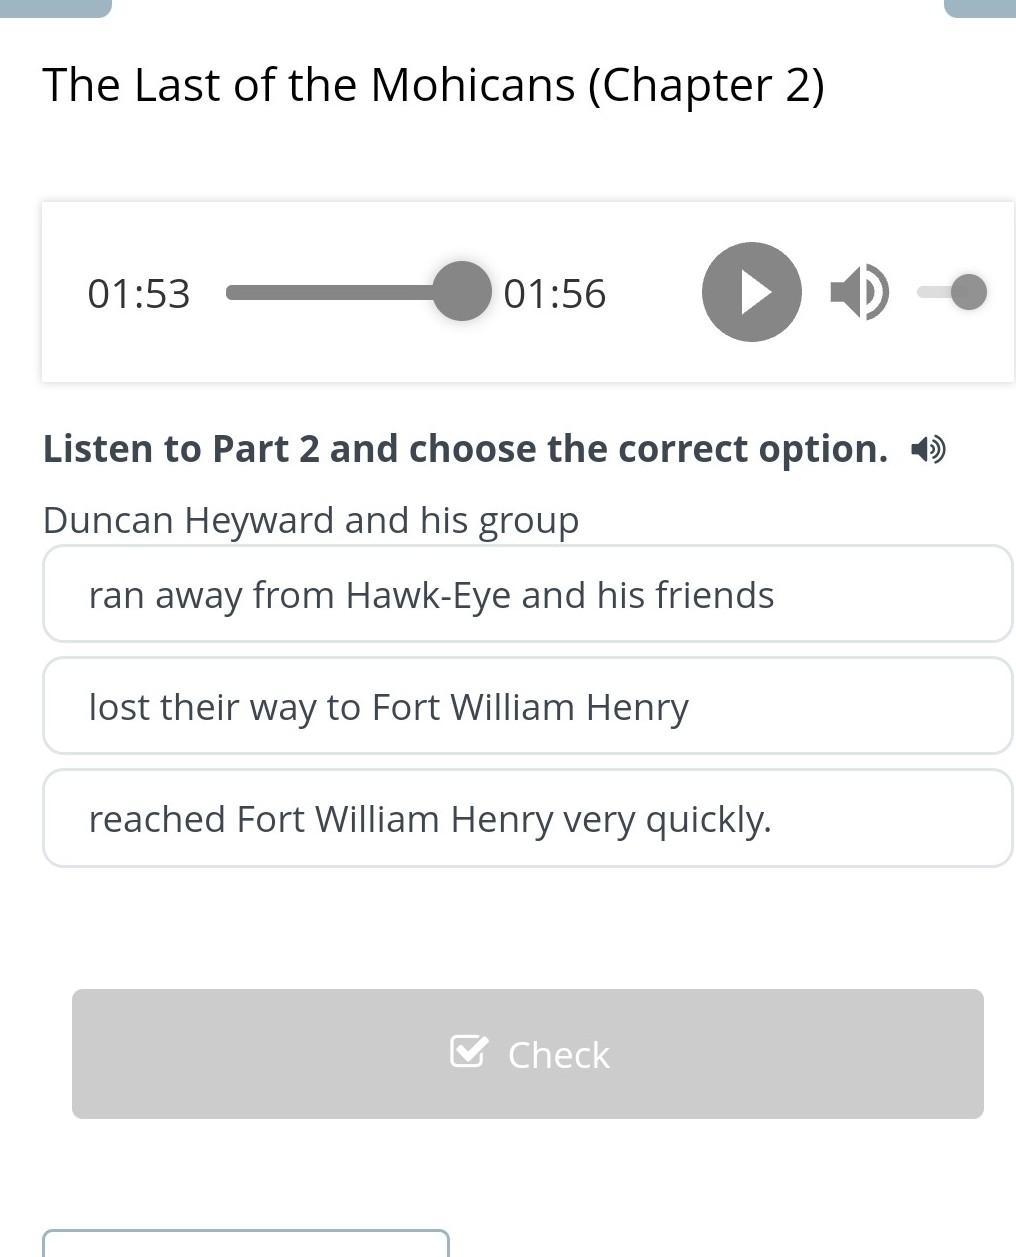
Task: Click "The Last of the Mohicans (Chapter 2)" title
Action: pyautogui.click(x=433, y=85)
